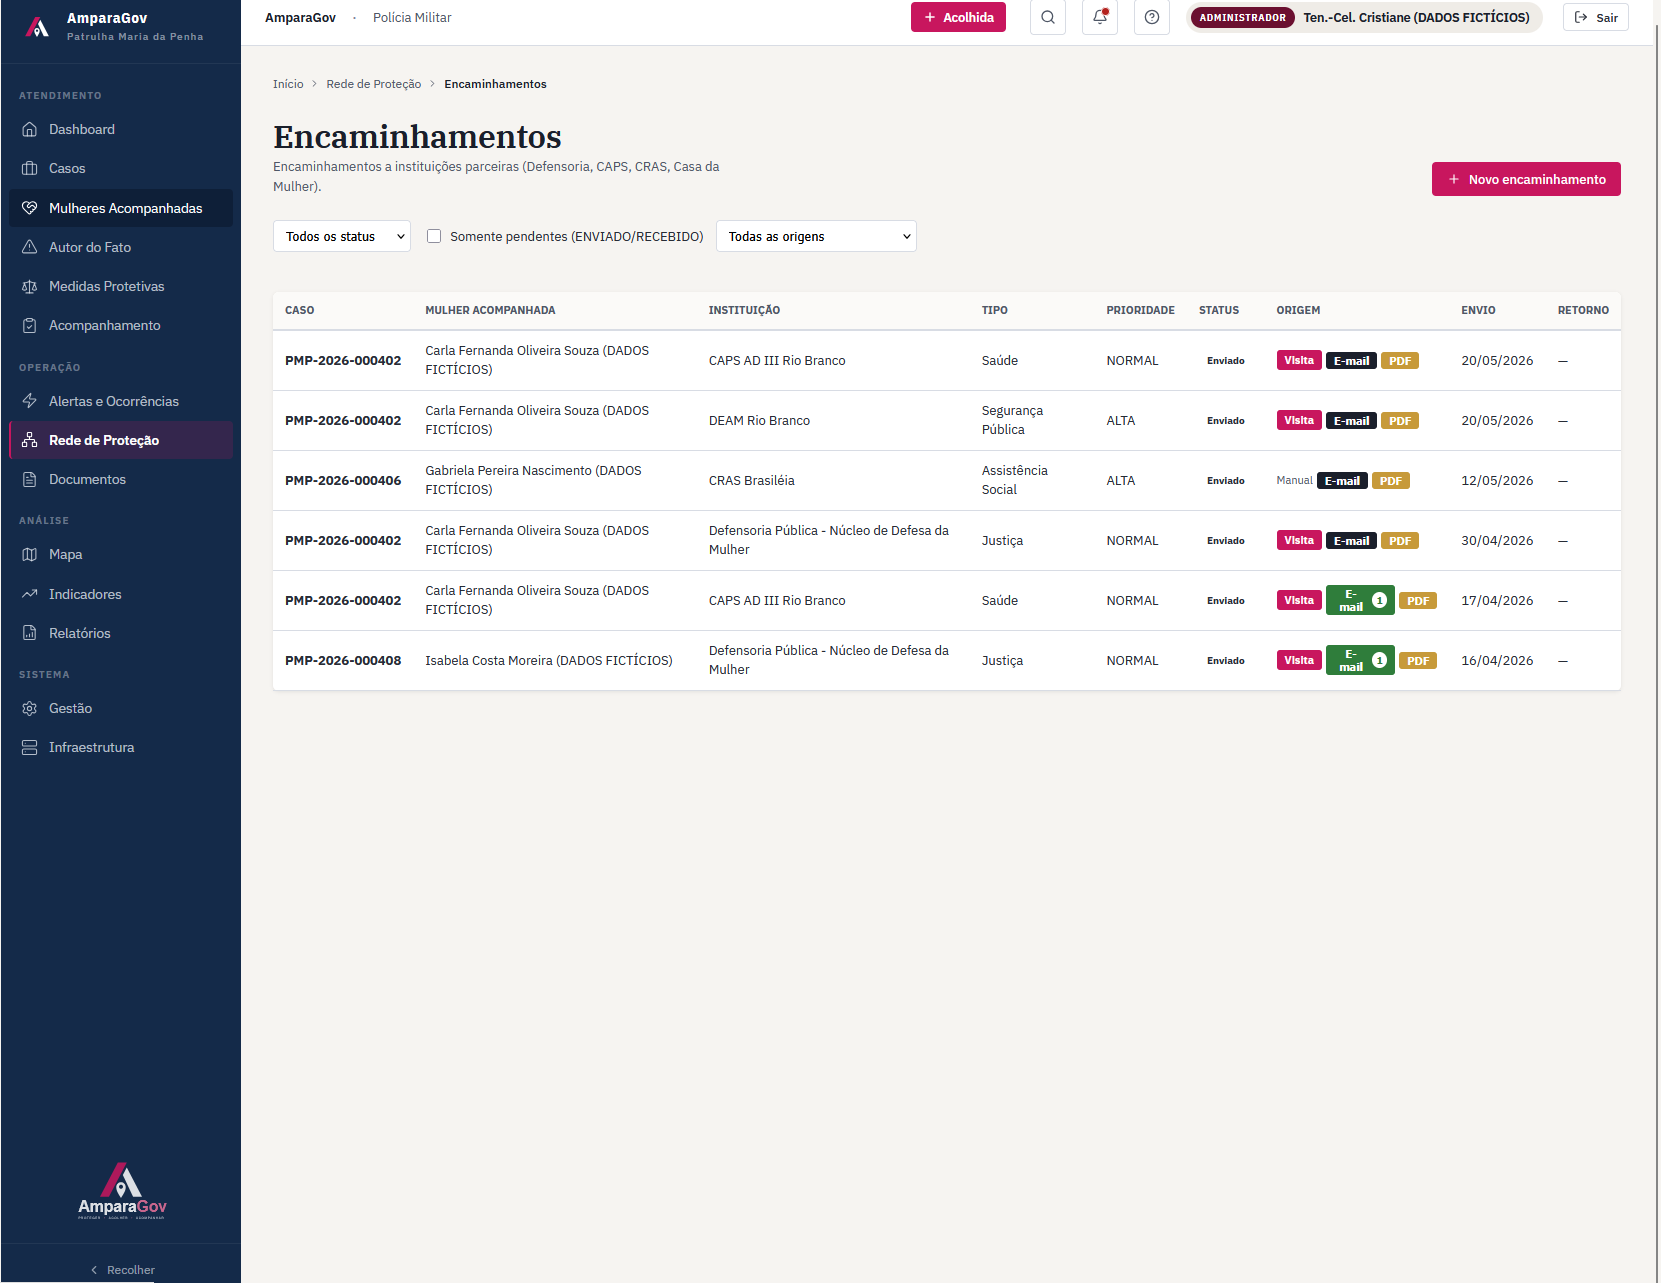1661x1283 pixels.
Task: Open the Mapa sidebar icon
Action: click(x=30, y=554)
